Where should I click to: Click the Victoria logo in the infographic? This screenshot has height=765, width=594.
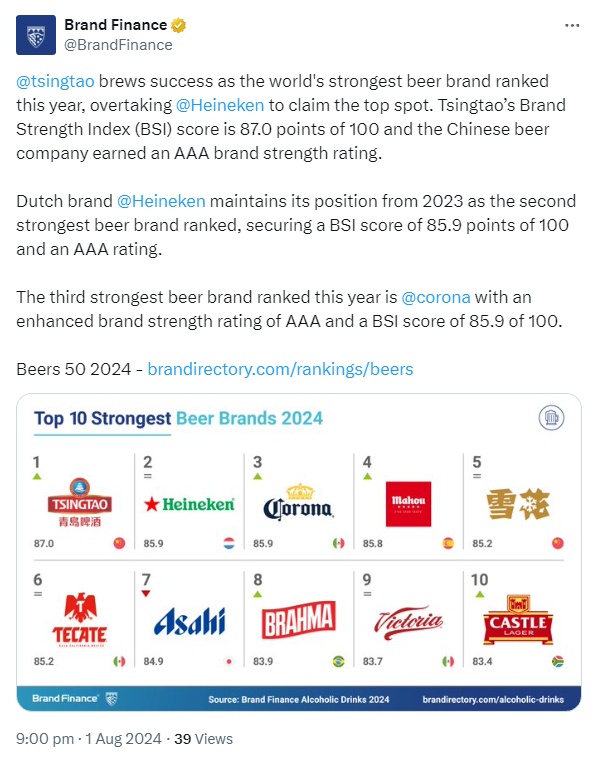[x=408, y=622]
